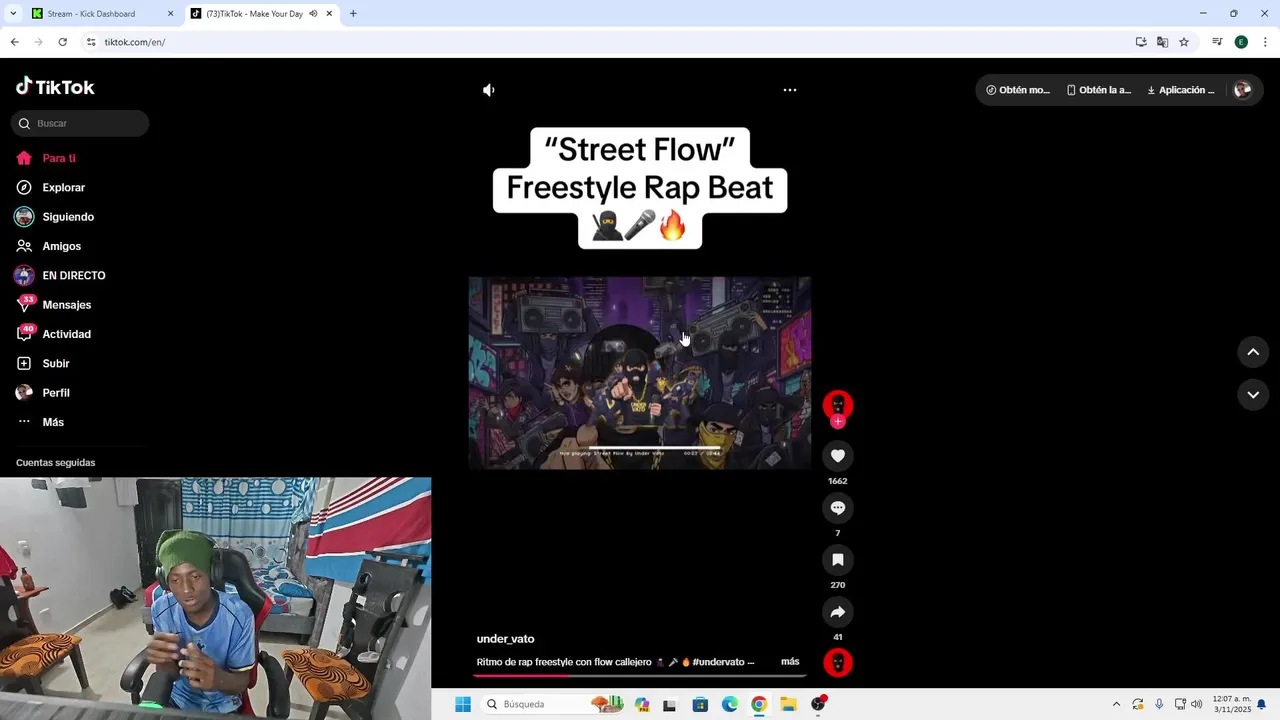Show hidden system tray icons

(x=1116, y=704)
